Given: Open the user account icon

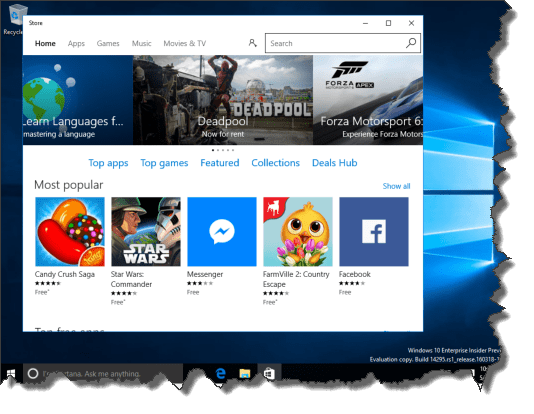Looking at the screenshot, I should pos(252,43).
